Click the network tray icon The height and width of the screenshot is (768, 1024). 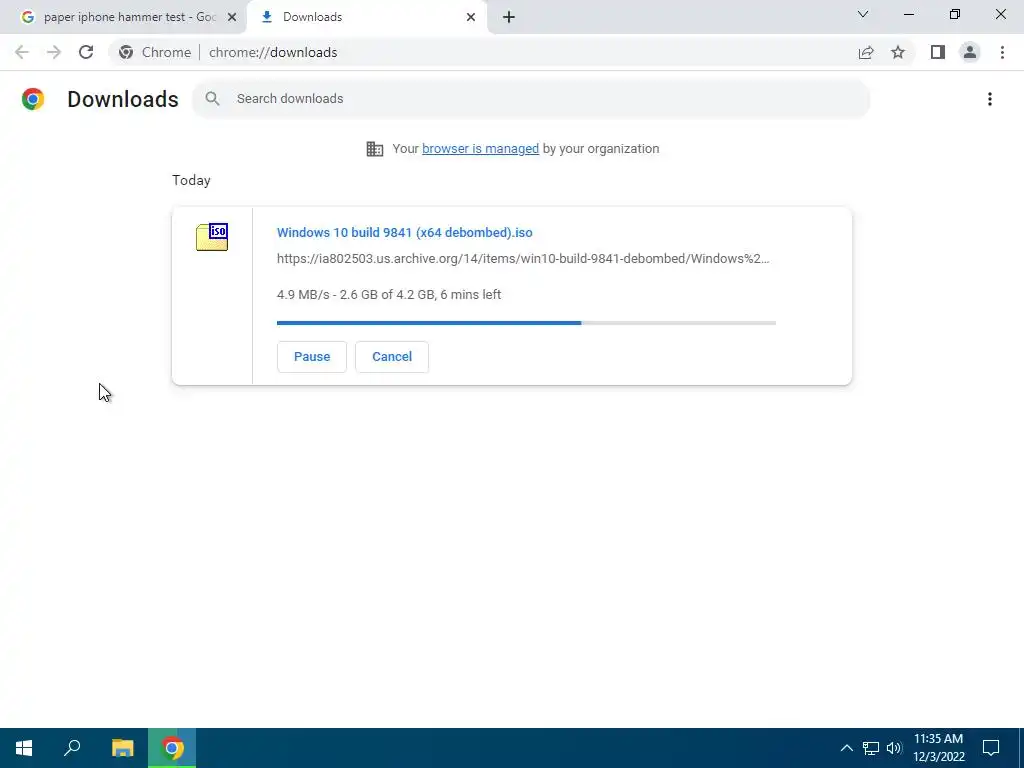[871, 748]
